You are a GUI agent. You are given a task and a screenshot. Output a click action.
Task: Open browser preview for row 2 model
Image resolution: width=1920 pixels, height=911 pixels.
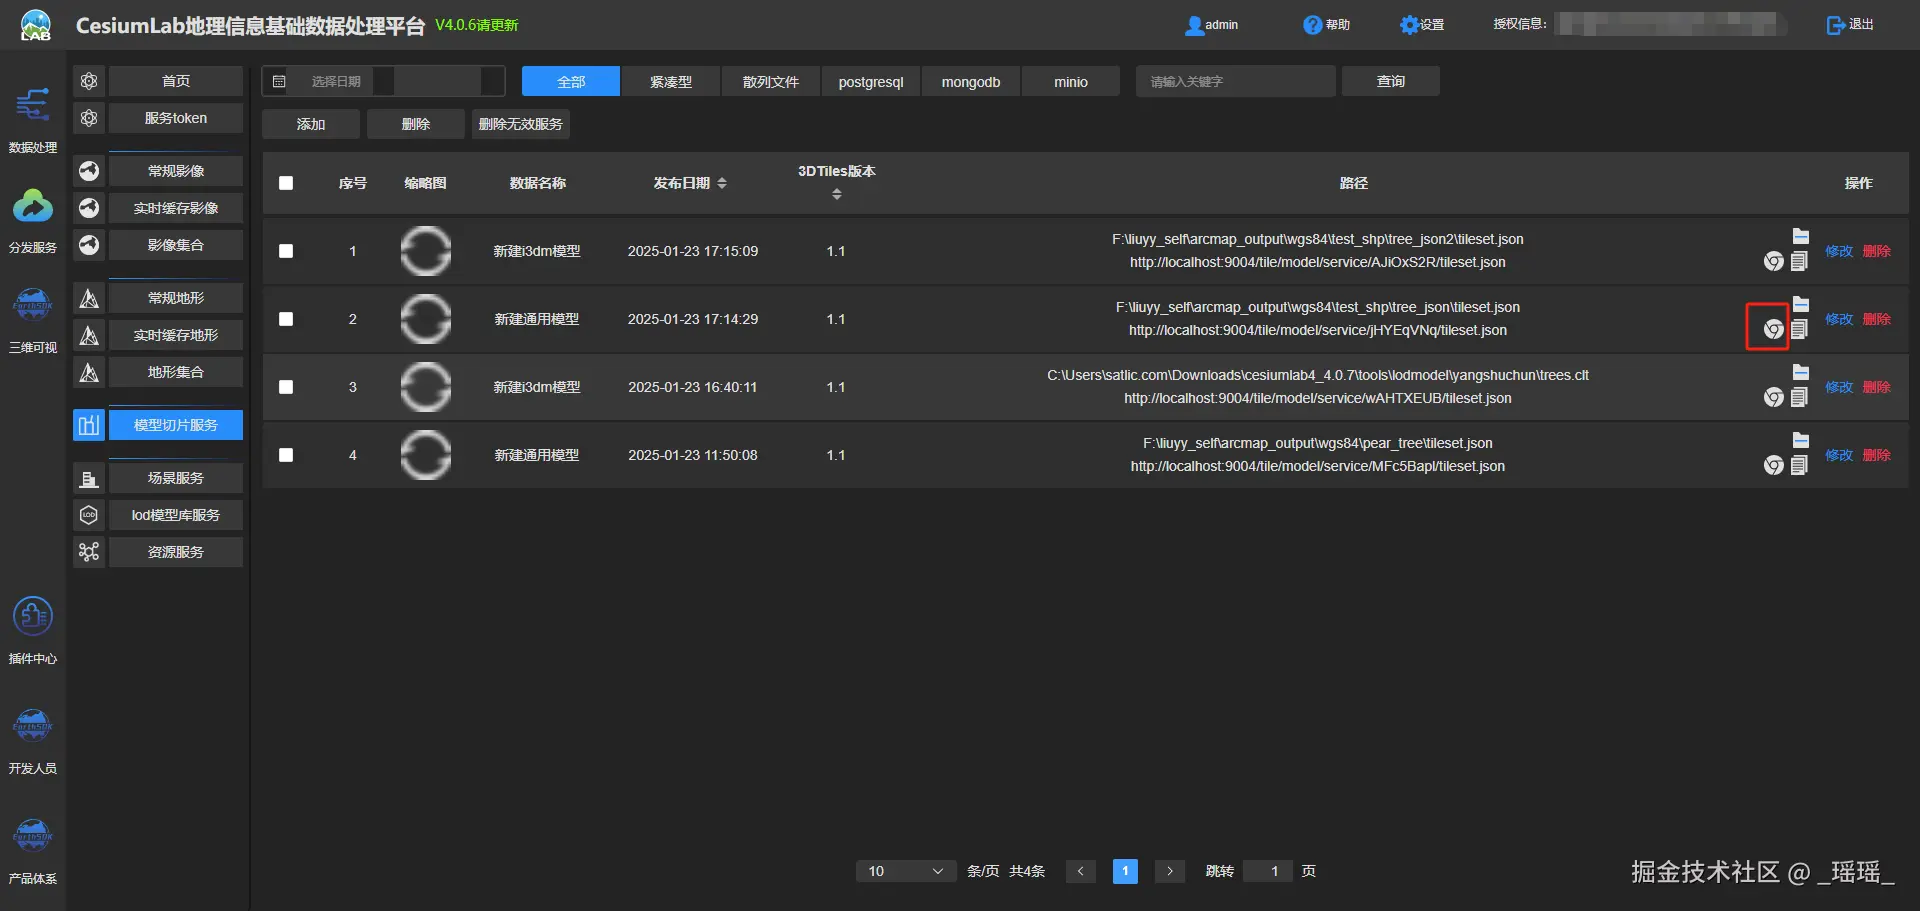pyautogui.click(x=1773, y=329)
